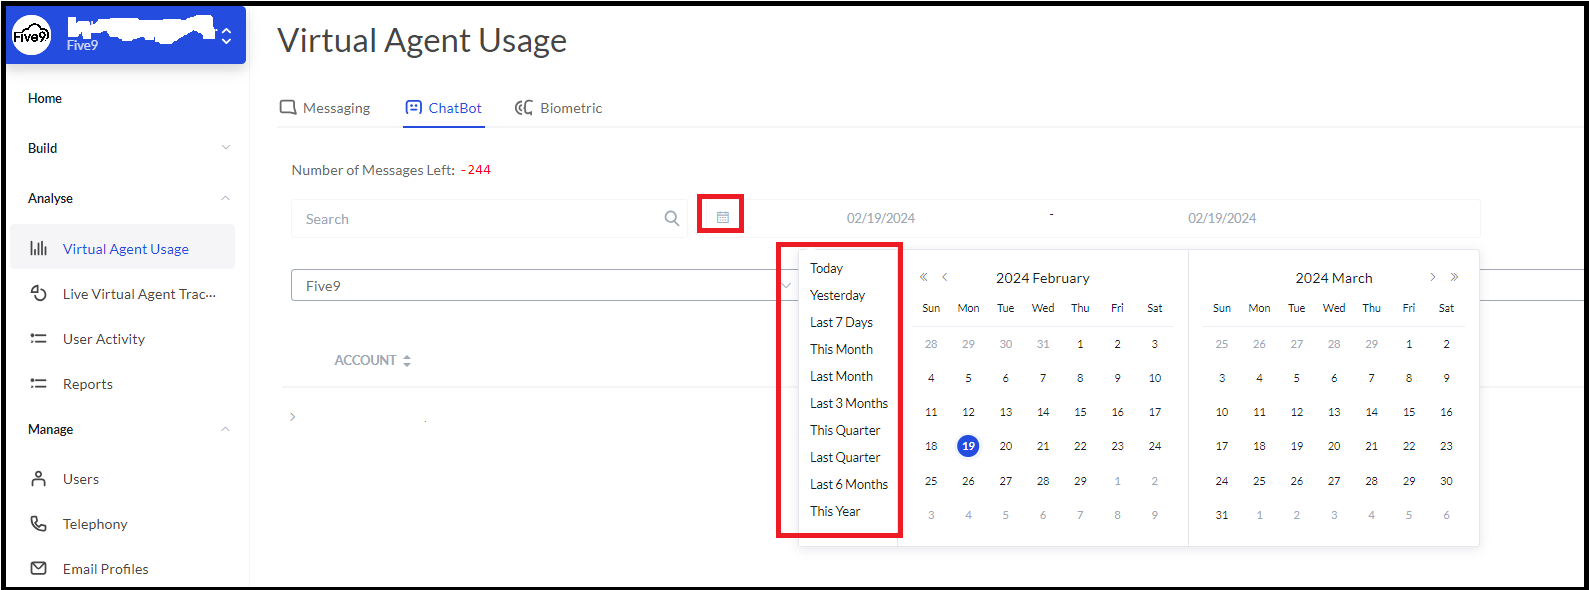Select March 20 in the calendar
The height and width of the screenshot is (590, 1589).
1334,446
